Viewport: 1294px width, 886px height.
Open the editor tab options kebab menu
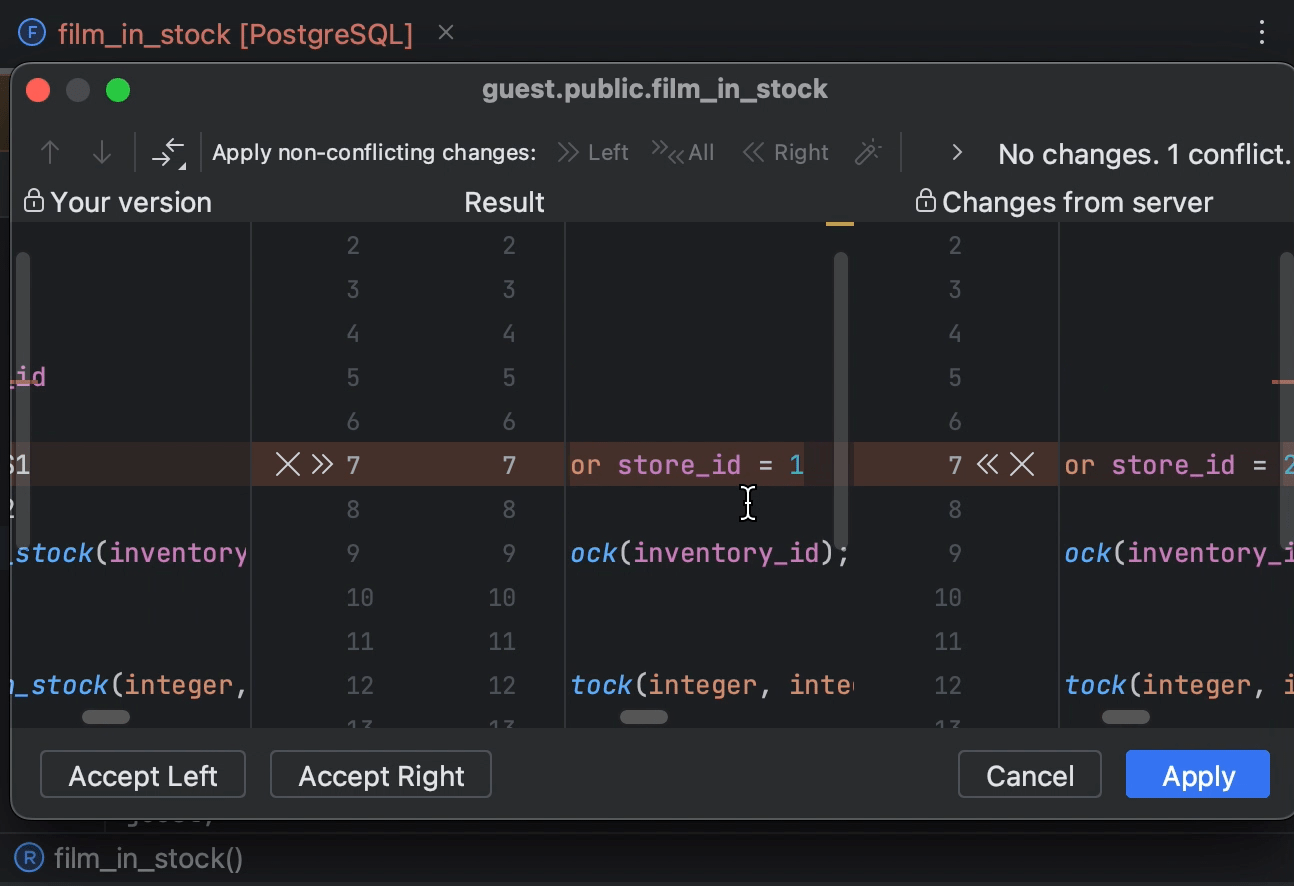coord(1262,33)
